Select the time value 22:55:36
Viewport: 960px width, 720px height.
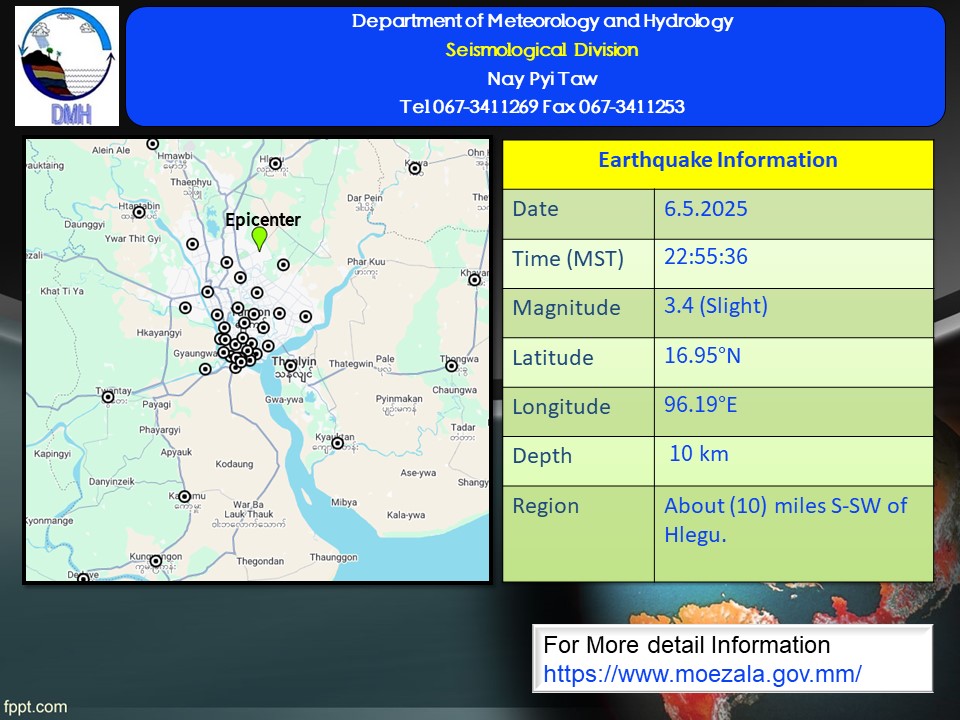point(705,257)
